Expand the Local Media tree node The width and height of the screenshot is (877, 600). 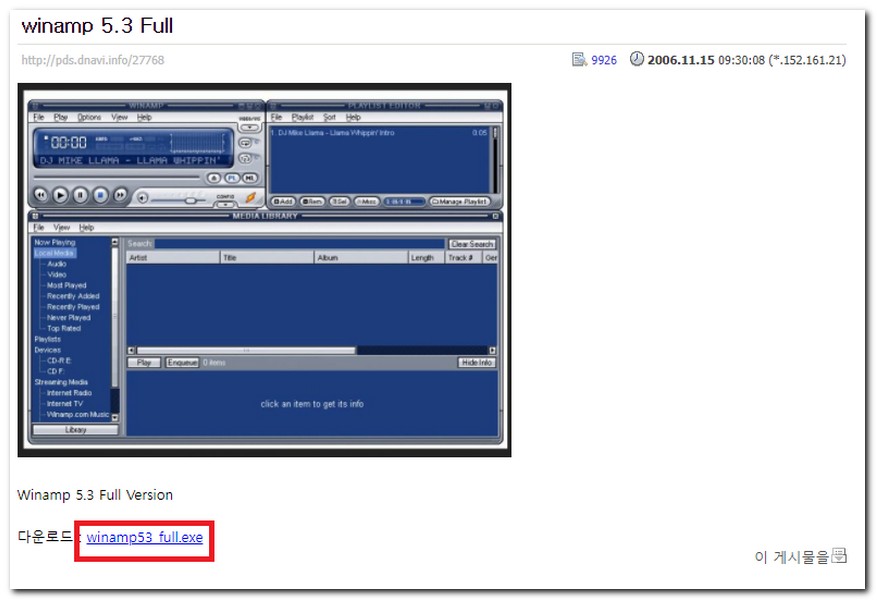(54, 253)
